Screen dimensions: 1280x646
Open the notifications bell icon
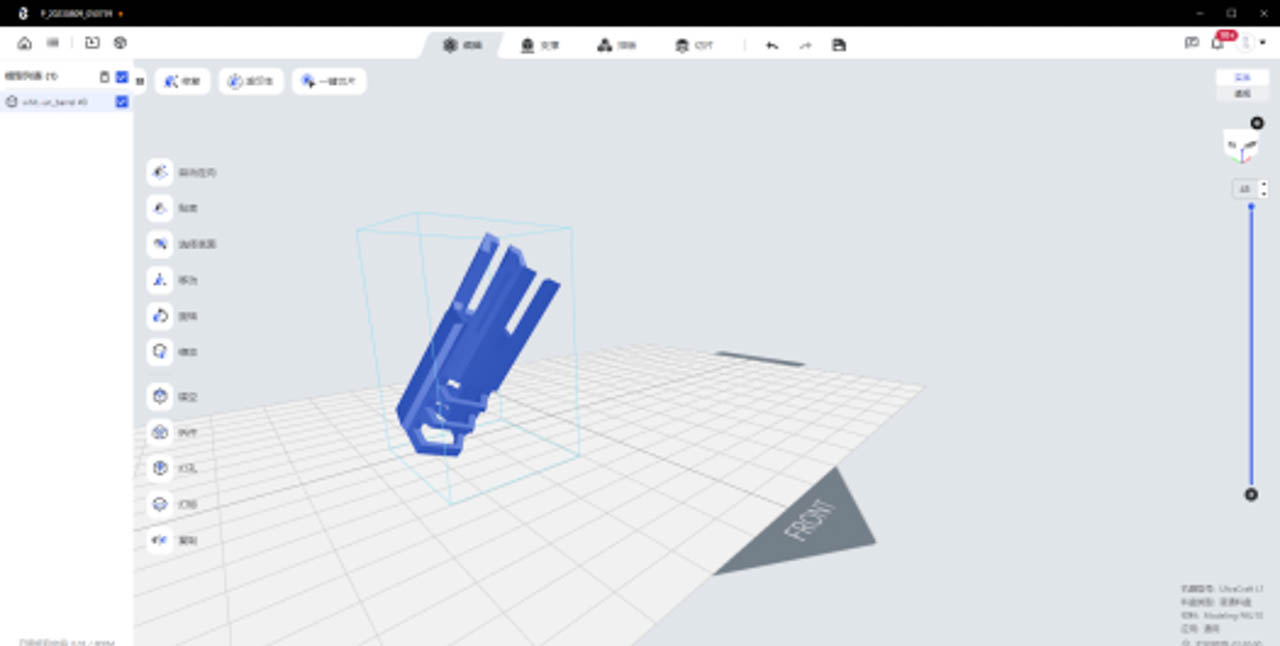1217,43
